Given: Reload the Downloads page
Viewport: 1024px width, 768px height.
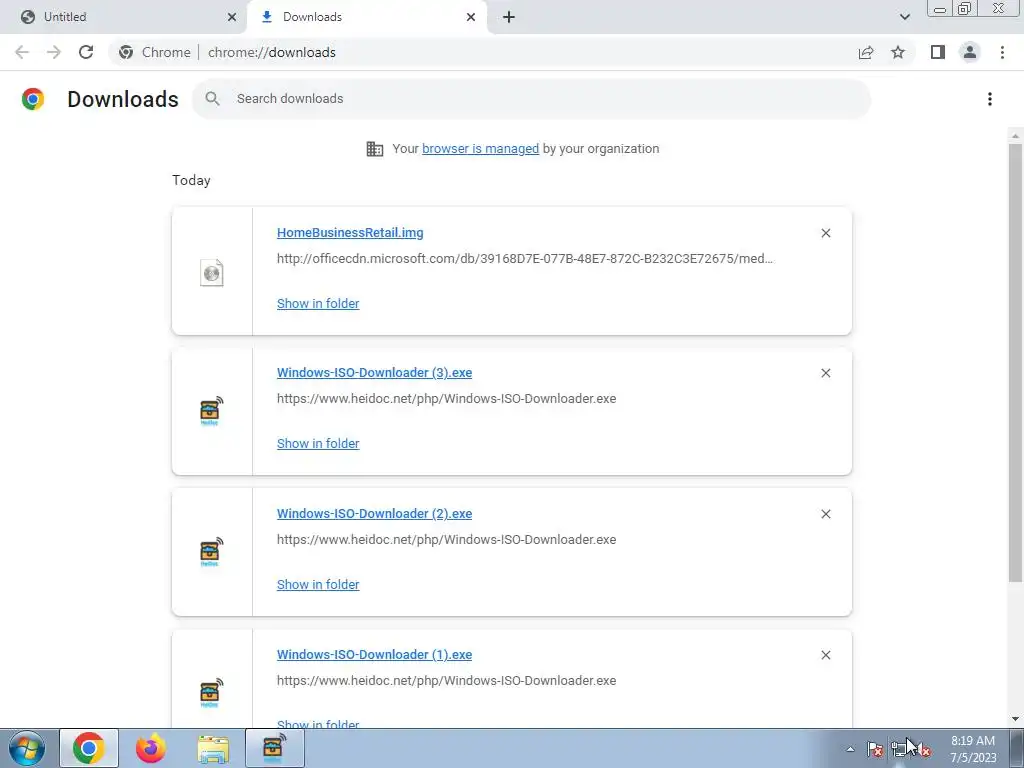Looking at the screenshot, I should [86, 52].
